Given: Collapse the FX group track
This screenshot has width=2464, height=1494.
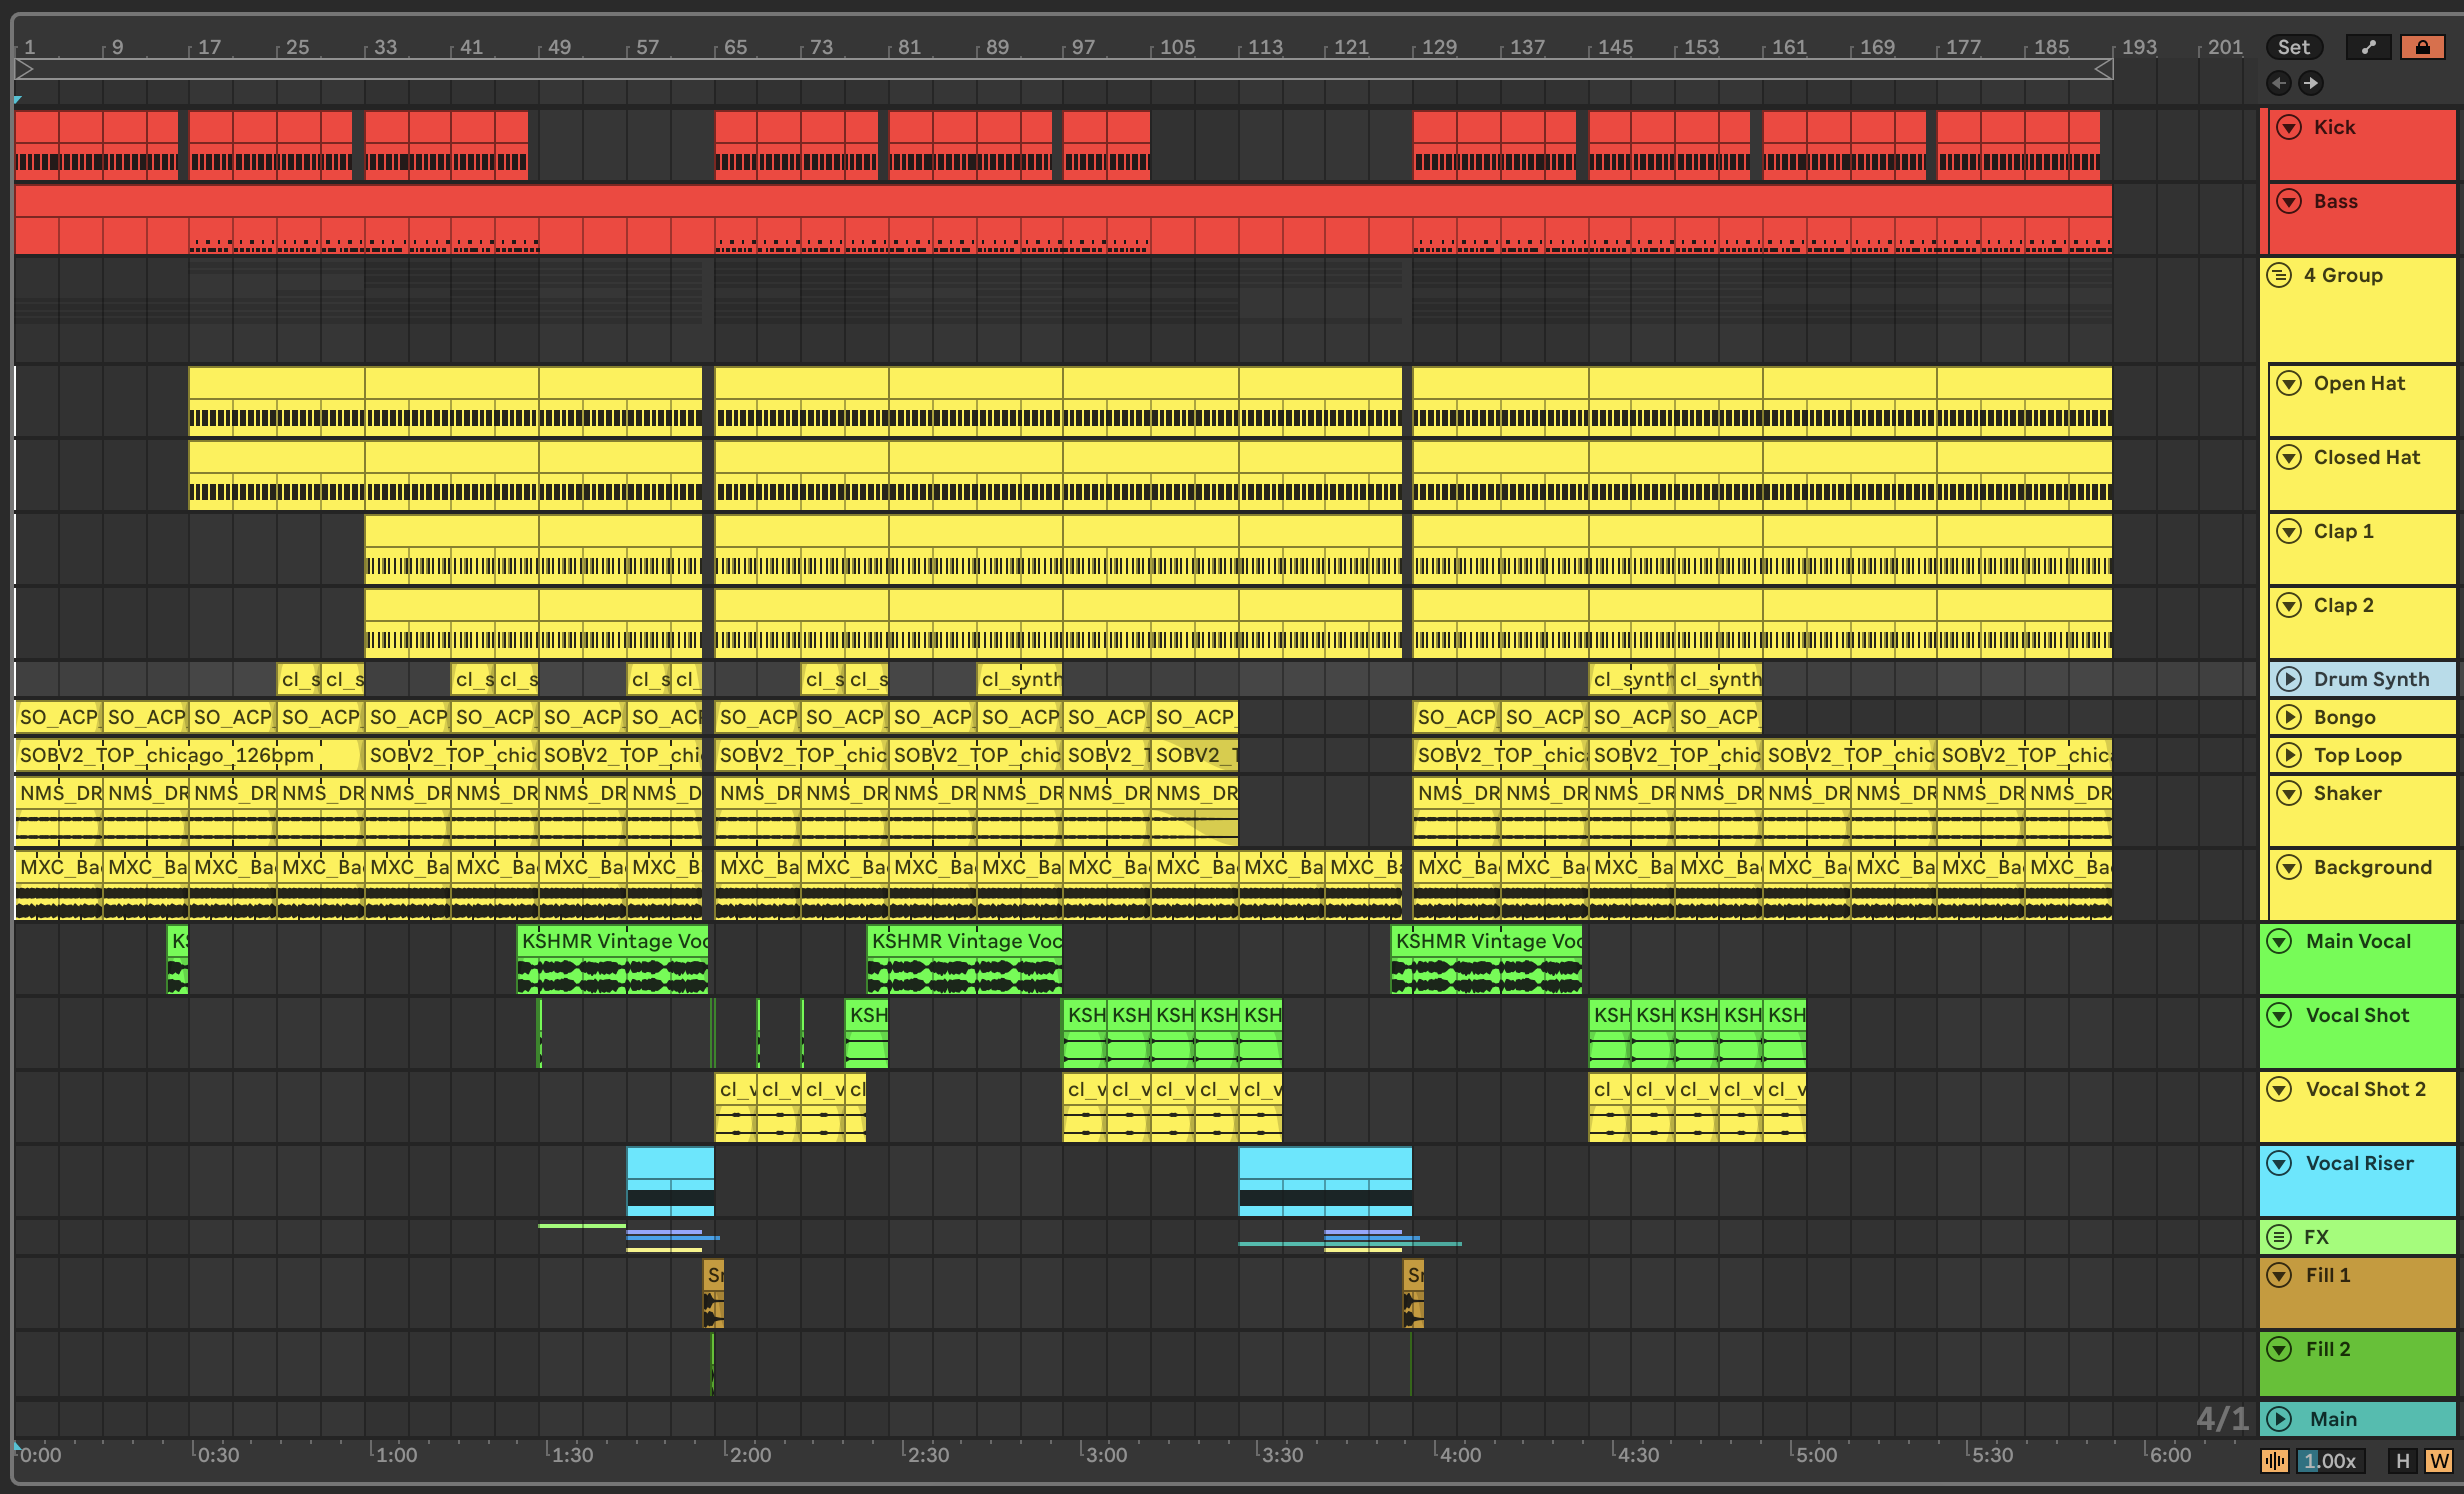Looking at the screenshot, I should point(2279,1237).
